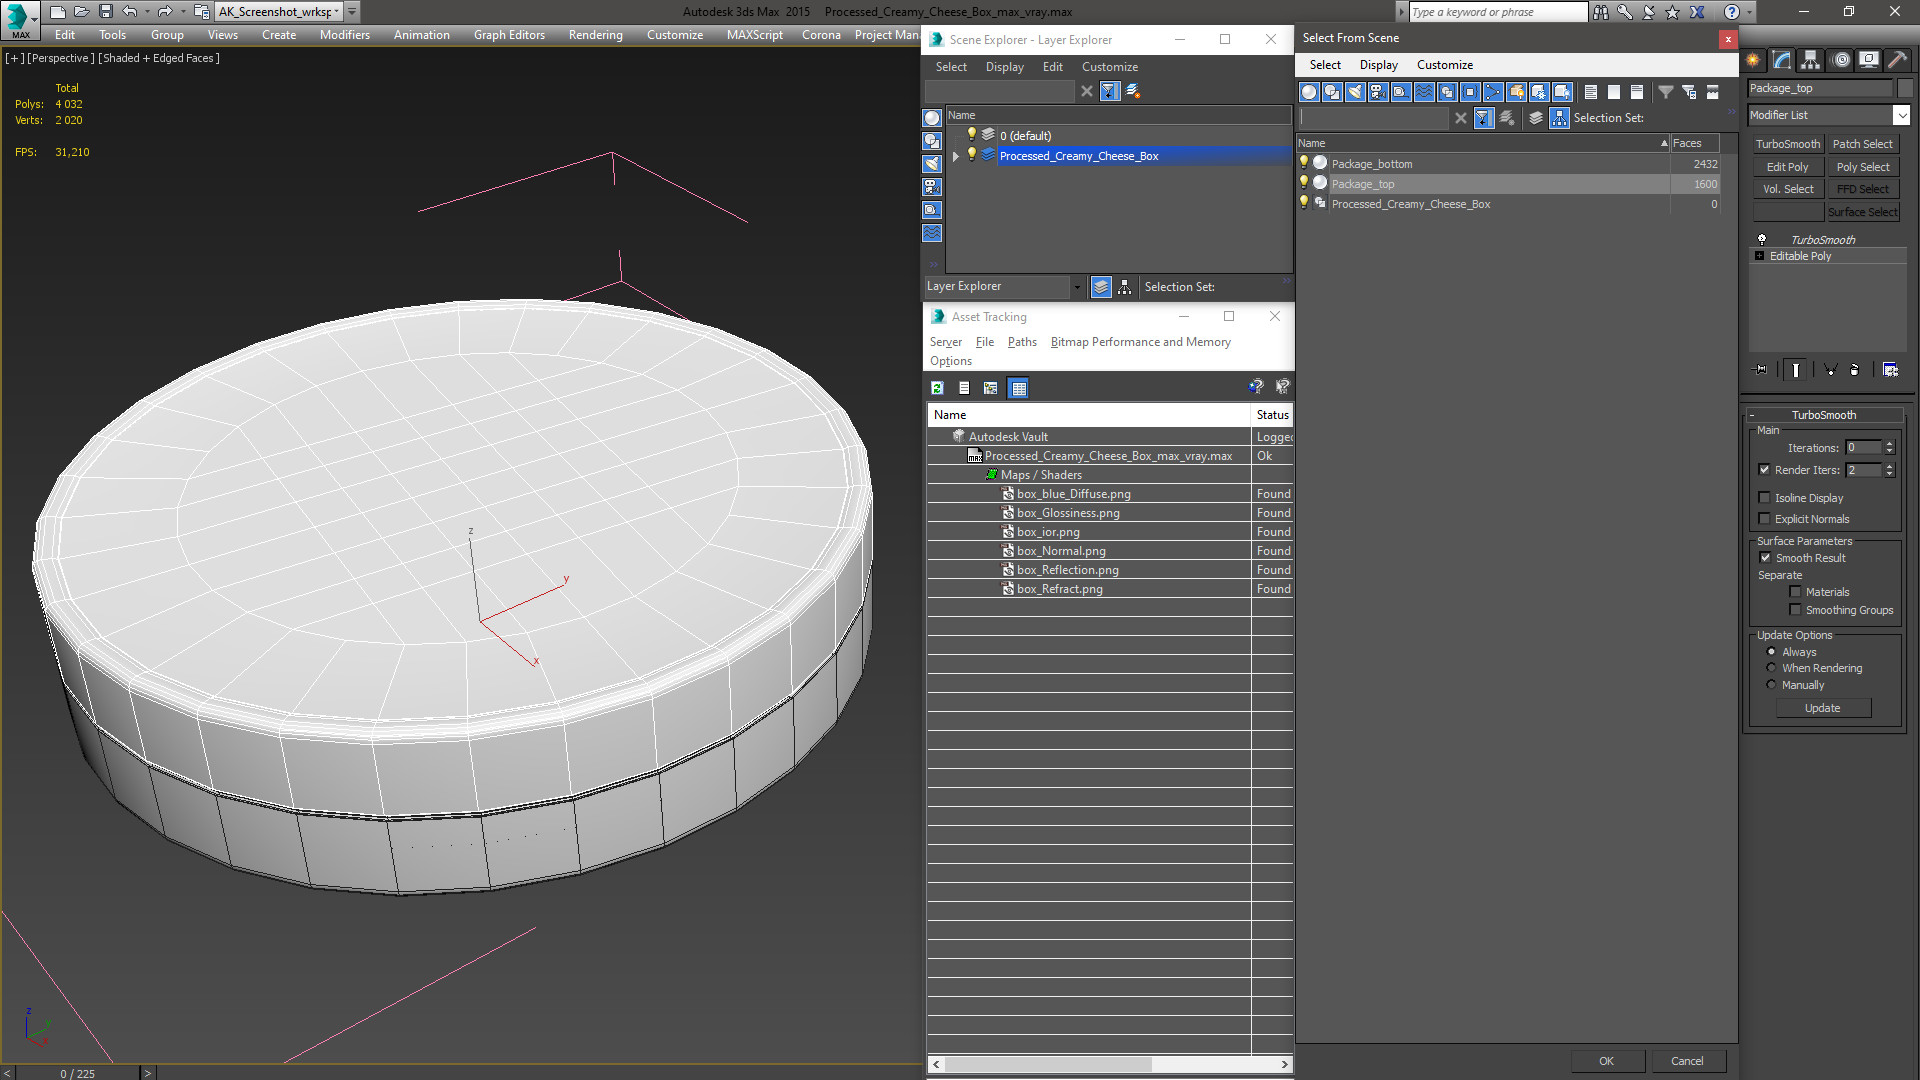Open Layer Explorer dropdown at panel bottom
The height and width of the screenshot is (1080, 1920).
click(x=1077, y=287)
